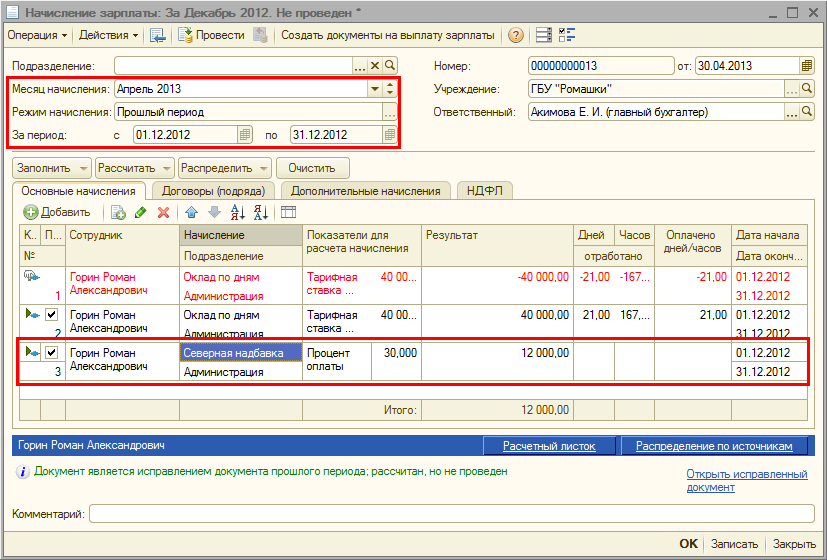The width and height of the screenshot is (827, 560).
Task: Click the help question mark icon
Action: pyautogui.click(x=516, y=35)
